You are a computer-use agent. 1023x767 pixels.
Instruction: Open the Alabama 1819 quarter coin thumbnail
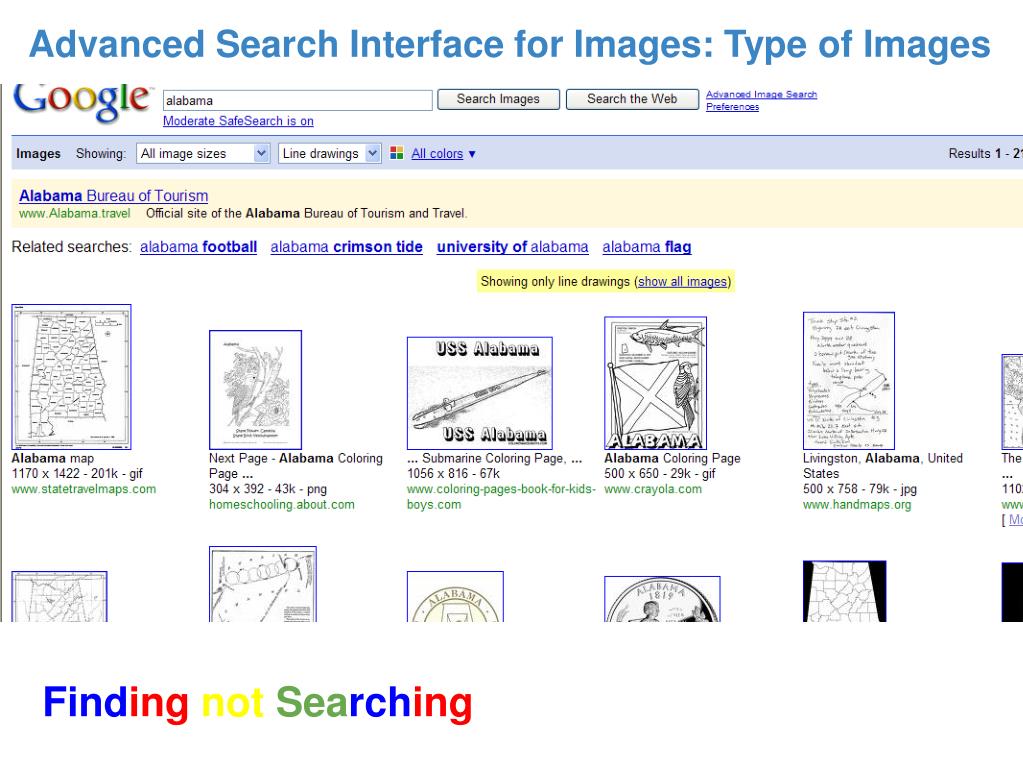[x=662, y=599]
